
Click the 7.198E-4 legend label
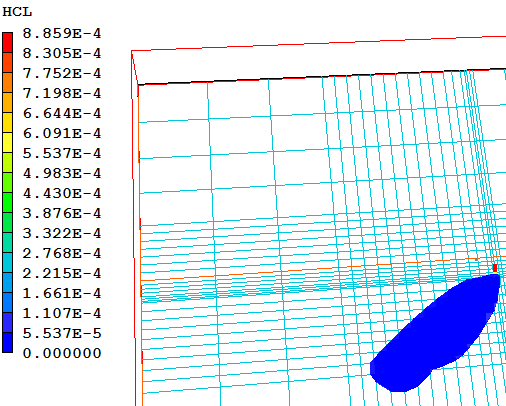click(x=62, y=93)
